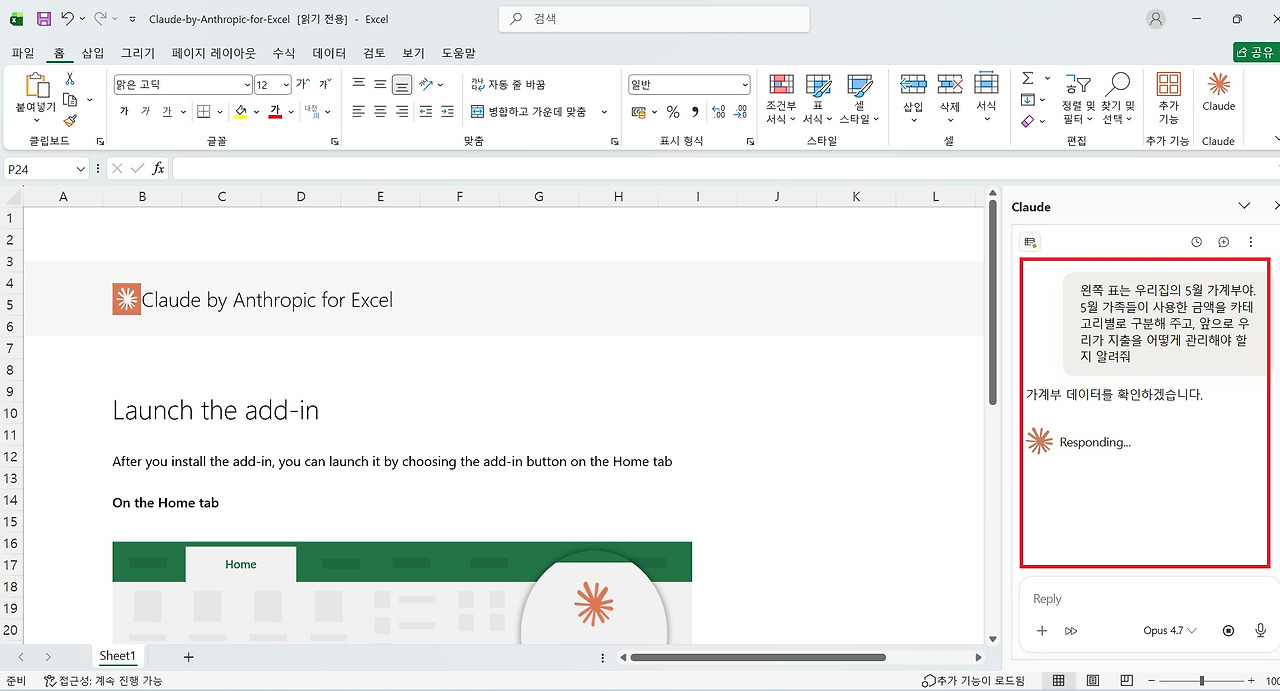Open the font name dropdown (맑은 고딕)
This screenshot has height=691, width=1280.
click(x=247, y=85)
